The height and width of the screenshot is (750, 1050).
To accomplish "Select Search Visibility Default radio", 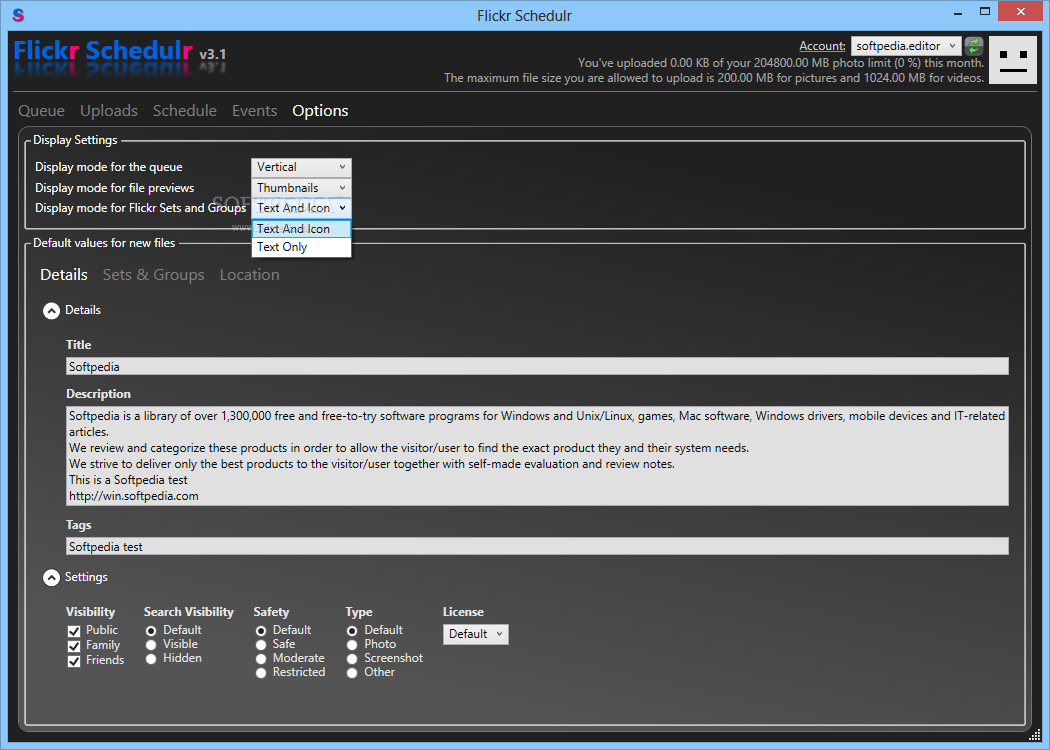I will 151,631.
